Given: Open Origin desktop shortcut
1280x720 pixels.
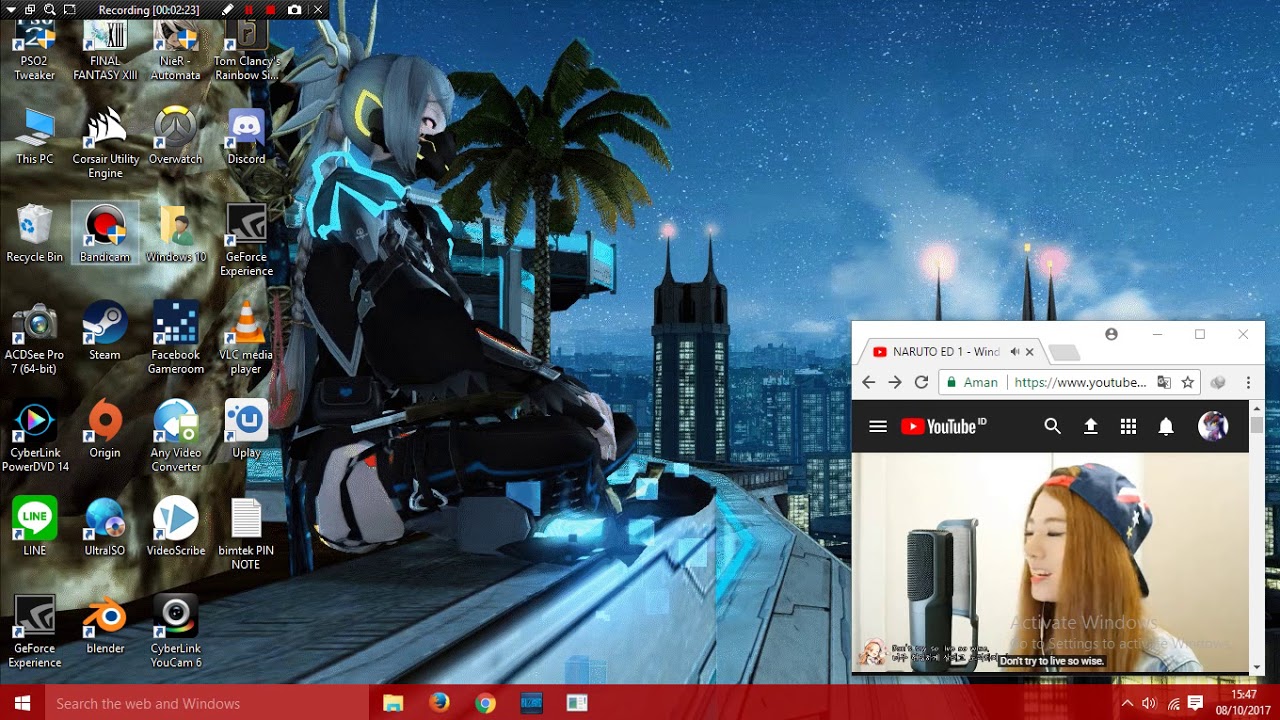Looking at the screenshot, I should pos(105,430).
